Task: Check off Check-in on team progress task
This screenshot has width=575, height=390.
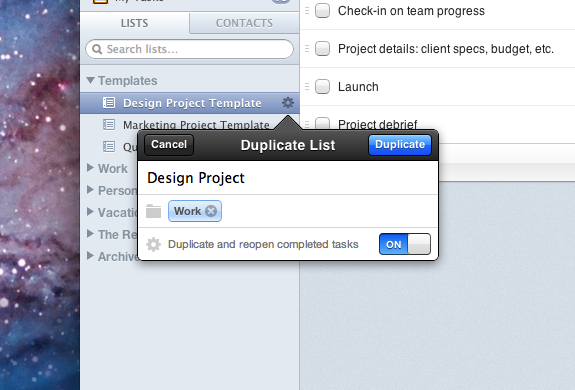Action: (x=322, y=11)
